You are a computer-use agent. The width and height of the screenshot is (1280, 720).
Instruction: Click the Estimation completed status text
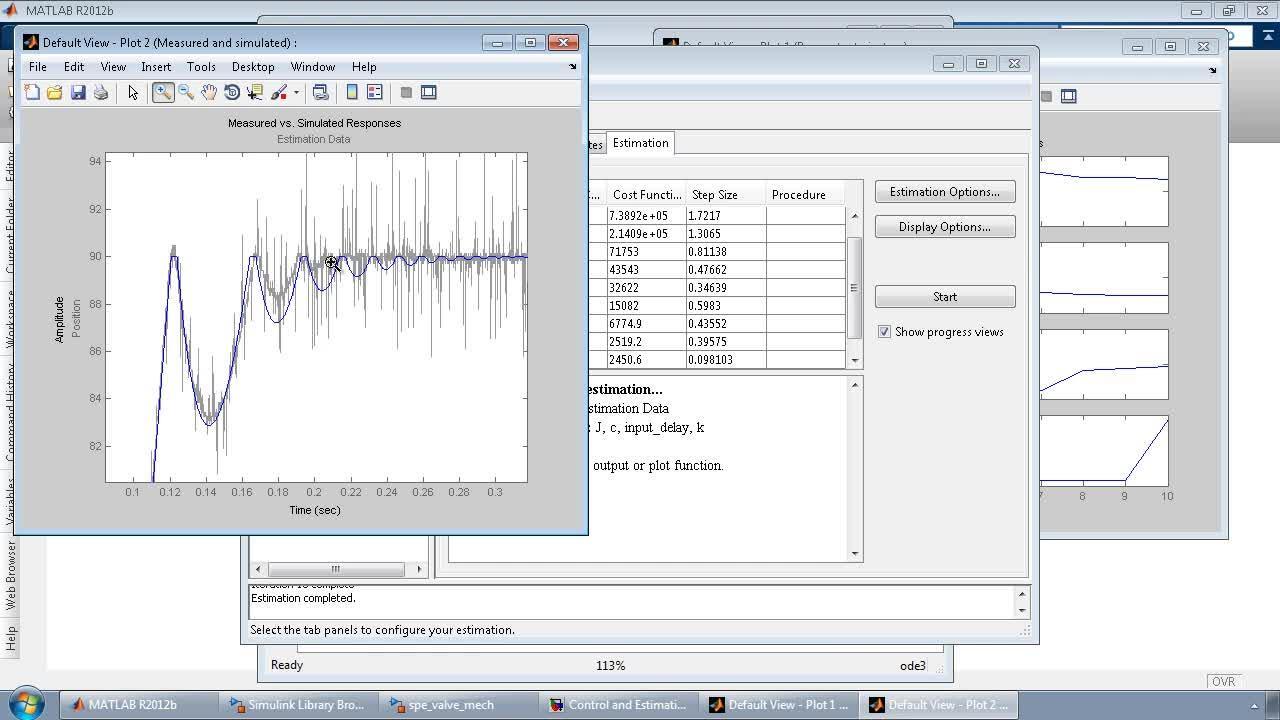tap(303, 598)
